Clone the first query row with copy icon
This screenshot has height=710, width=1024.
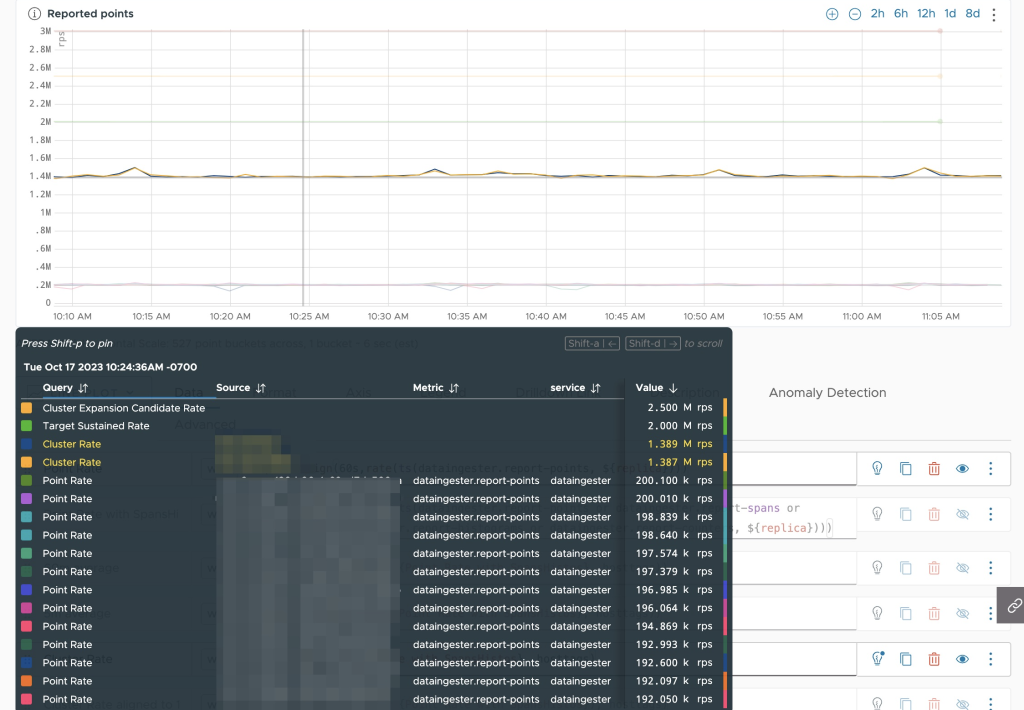[906, 468]
